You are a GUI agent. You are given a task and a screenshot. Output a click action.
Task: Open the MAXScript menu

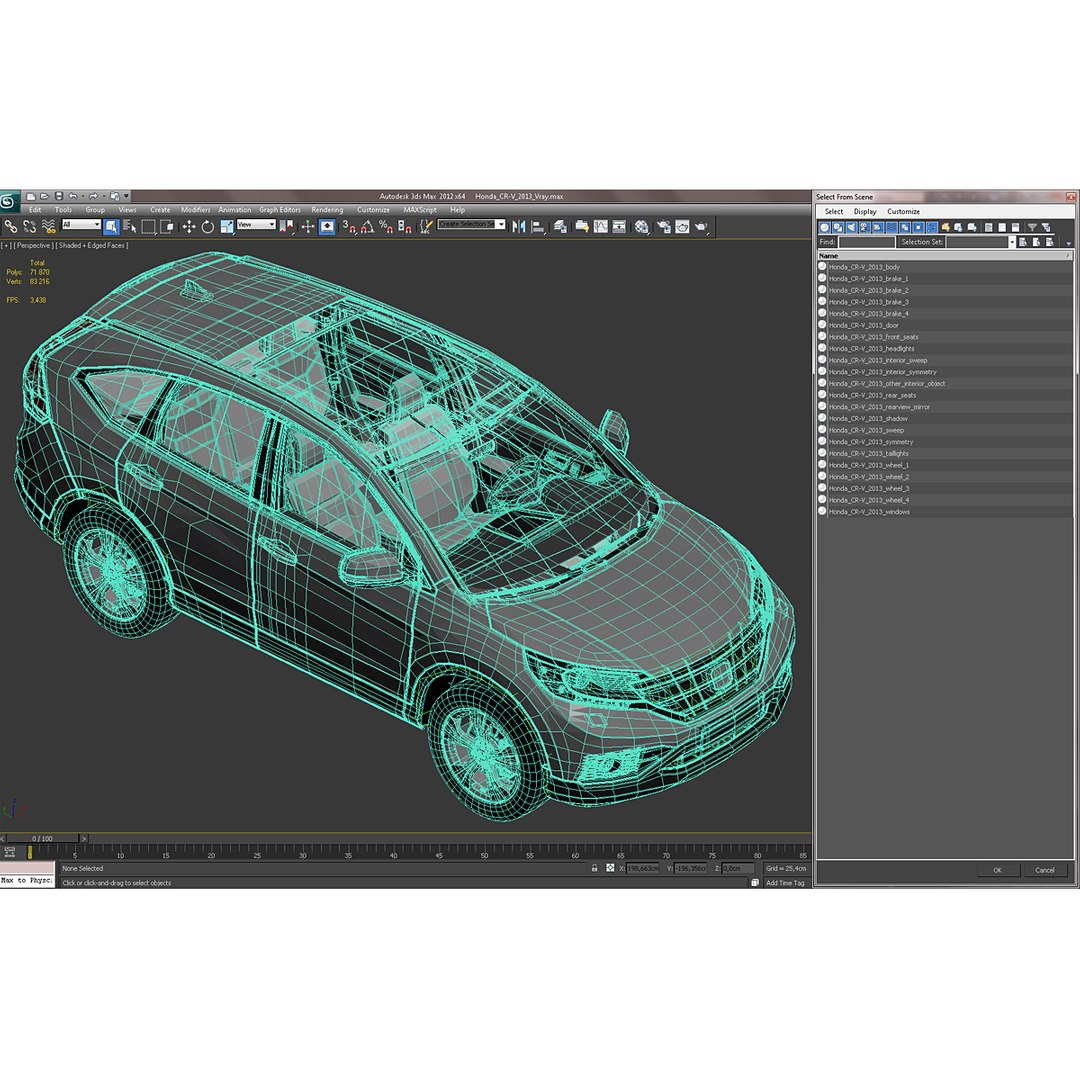pos(420,210)
